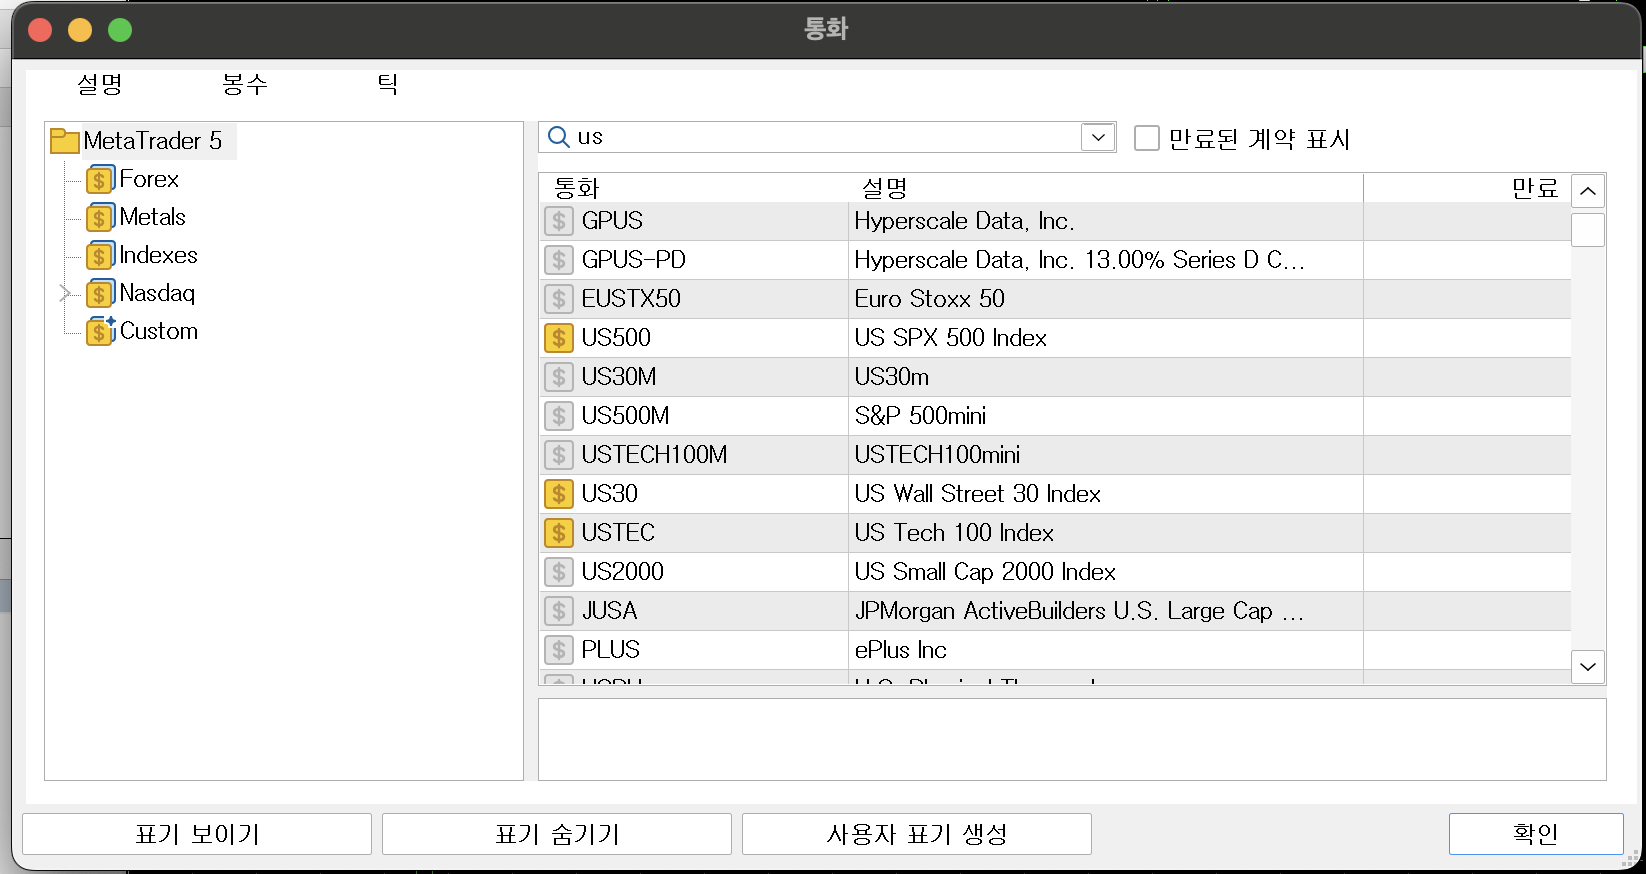Click the 표기 보이기 button
The width and height of the screenshot is (1646, 874).
point(197,834)
